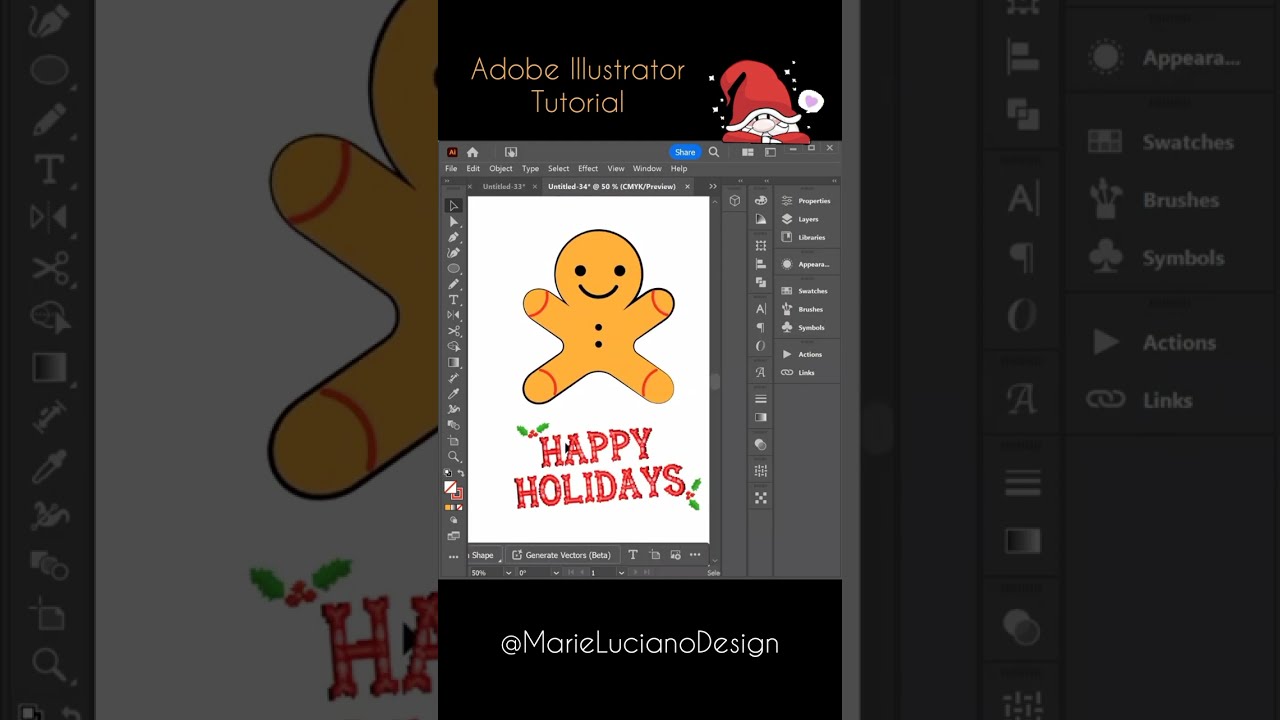Reset to default fill and stroke
Image resolution: width=1280 pixels, height=720 pixels.
tap(446, 472)
